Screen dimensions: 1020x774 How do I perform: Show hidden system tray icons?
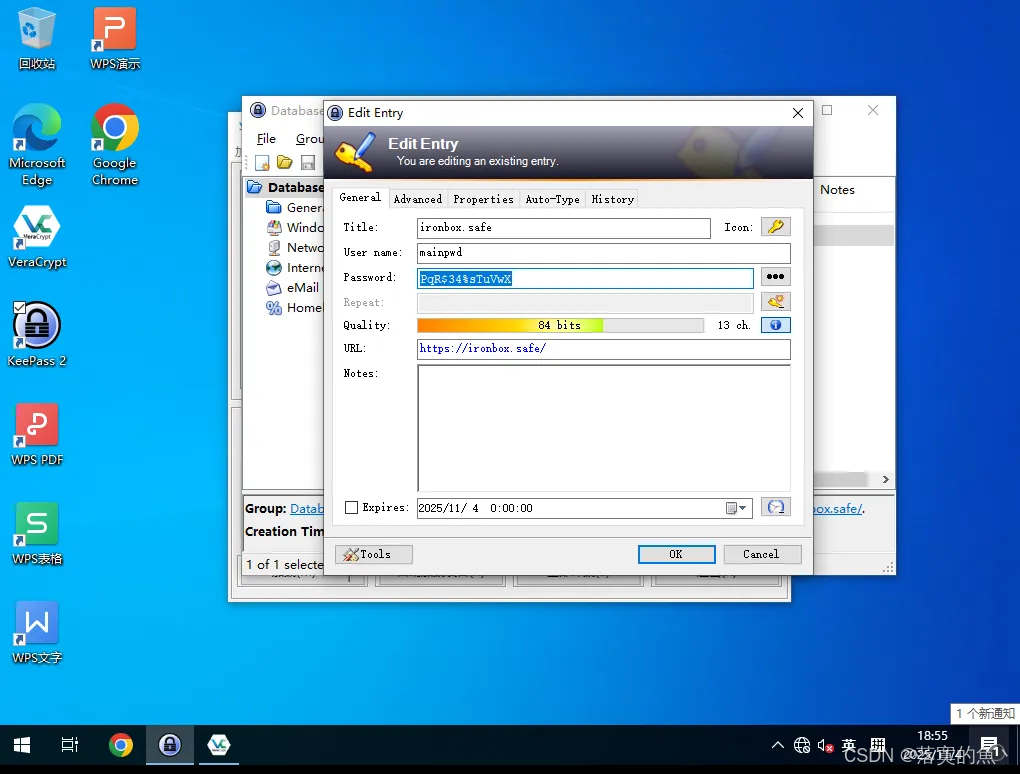point(777,745)
